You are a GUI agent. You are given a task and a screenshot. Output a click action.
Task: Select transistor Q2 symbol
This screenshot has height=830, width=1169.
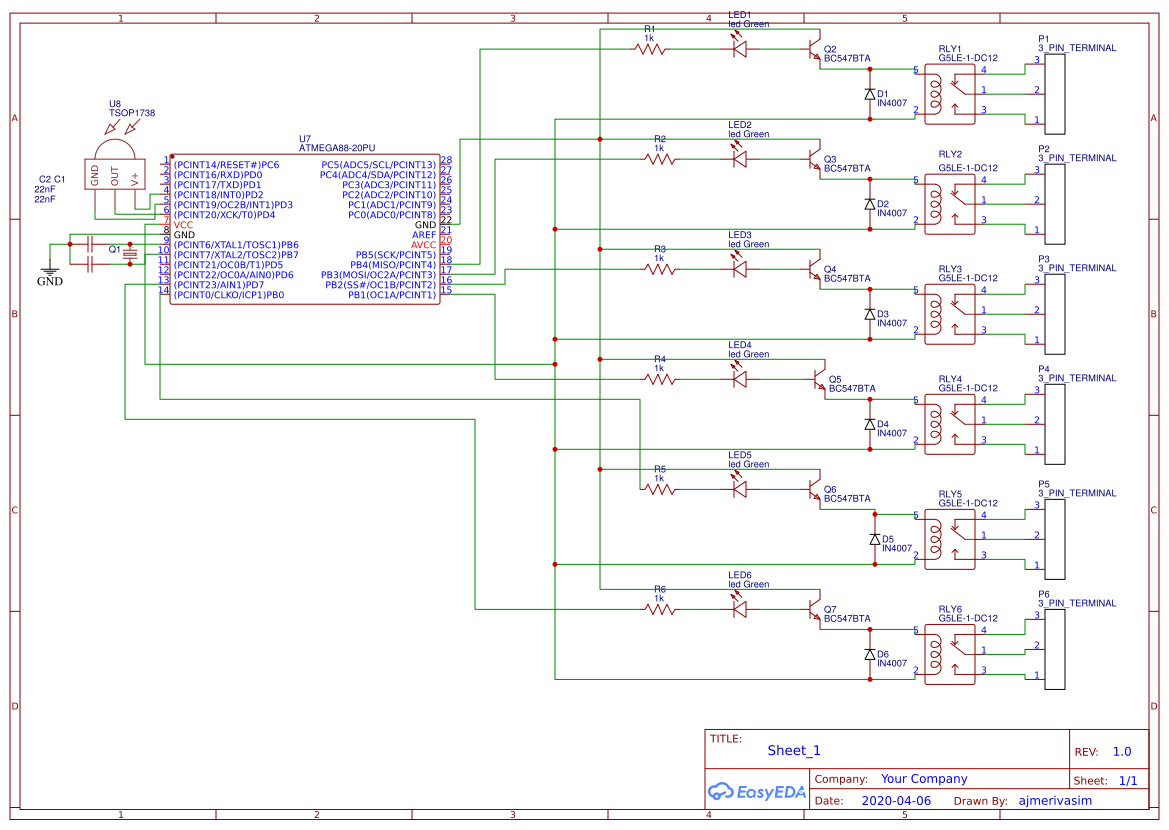814,49
